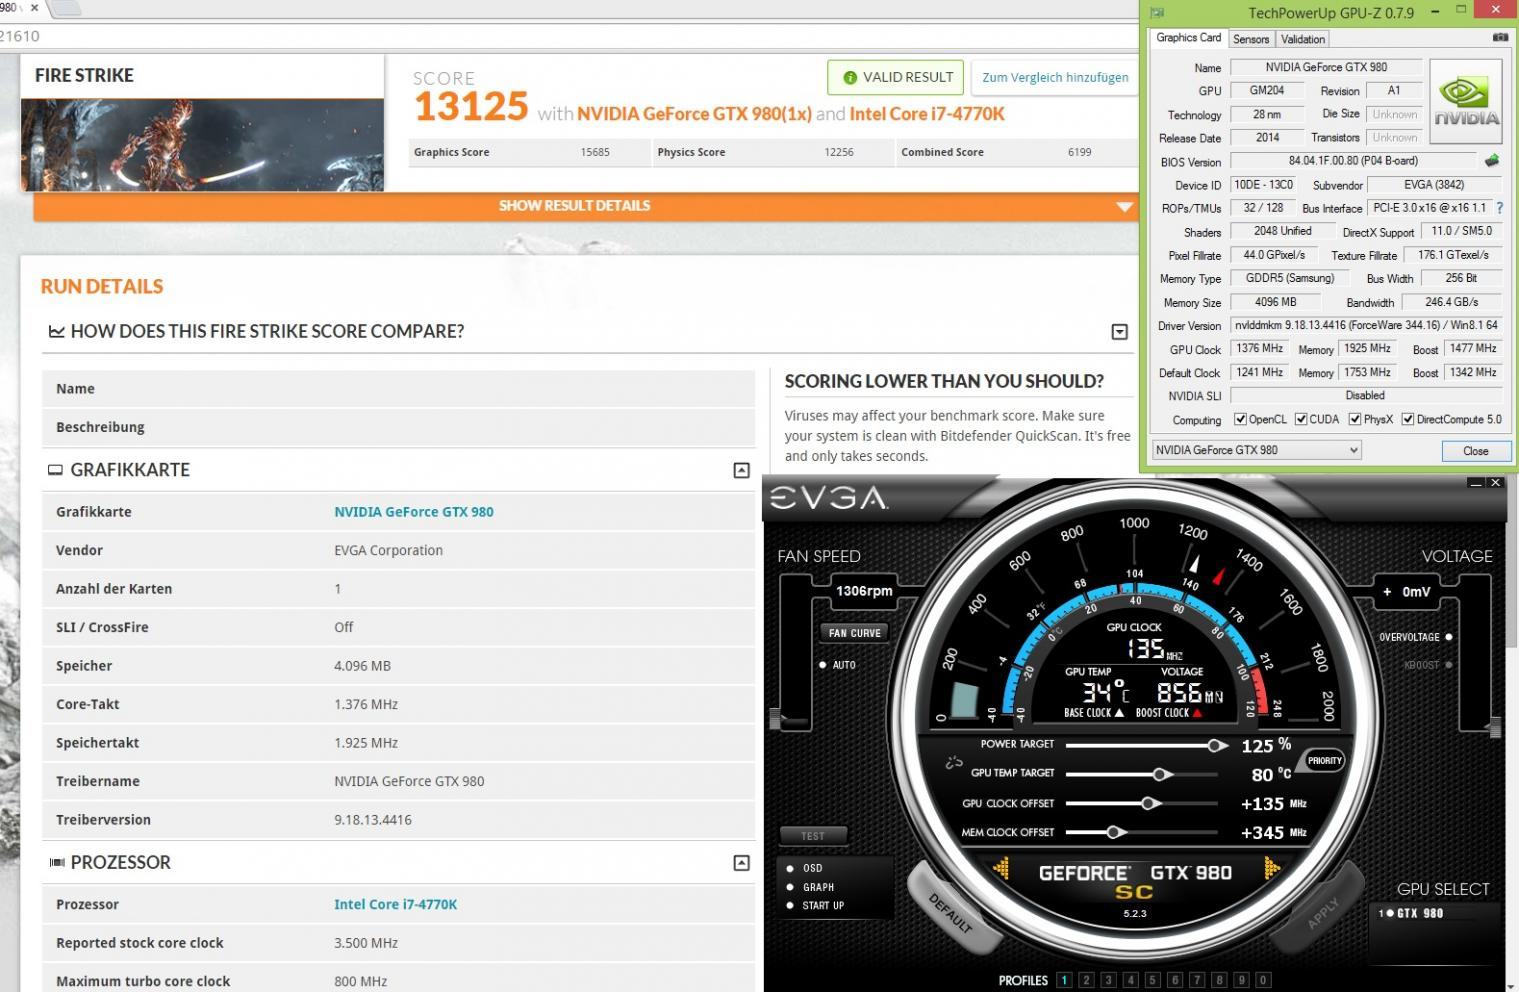
Task: Click the Close button in GPU-Z
Action: click(1476, 451)
